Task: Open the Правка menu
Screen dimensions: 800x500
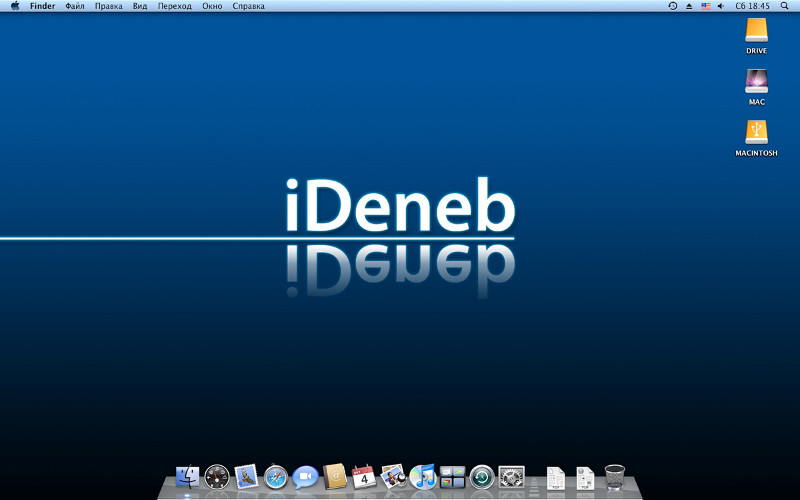Action: click(109, 6)
